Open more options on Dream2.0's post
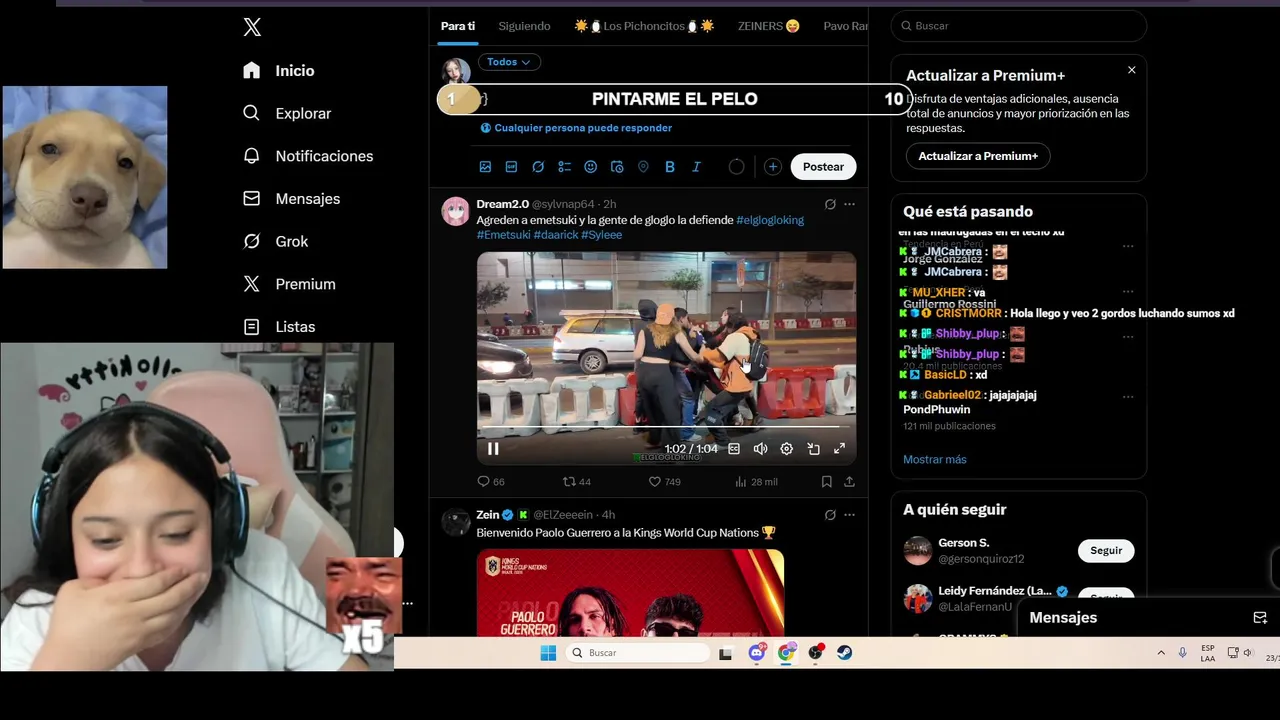Screen dimensions: 1280x720 [x=849, y=204]
